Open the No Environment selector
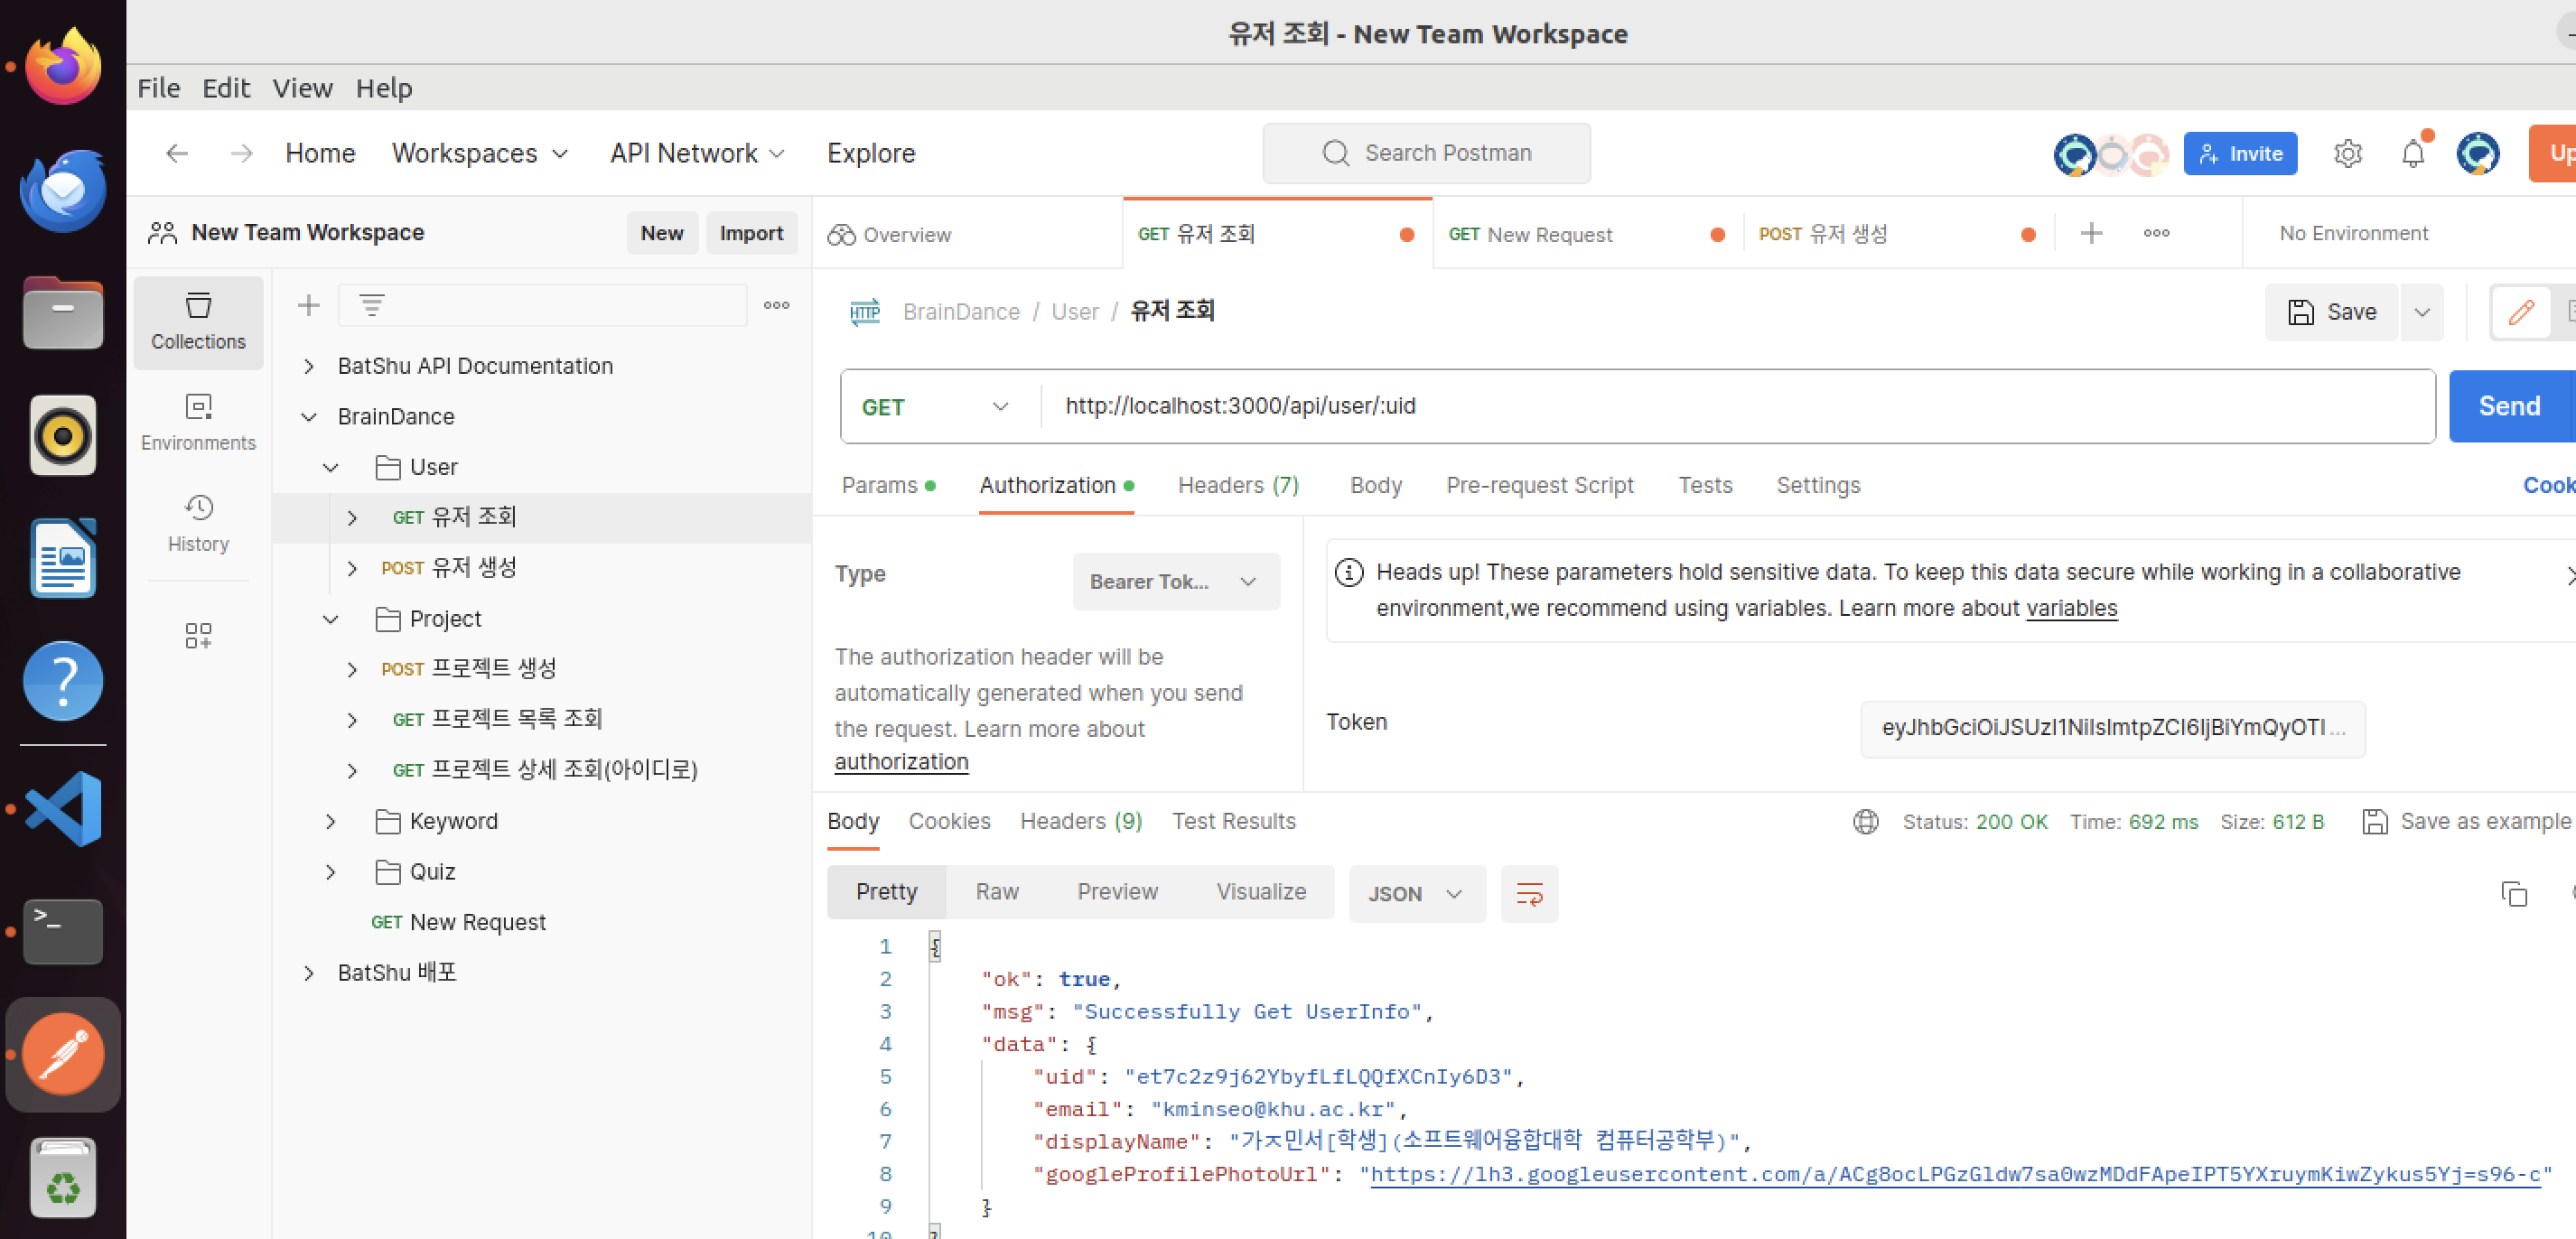Viewport: 2576px width, 1239px height. coord(2353,233)
